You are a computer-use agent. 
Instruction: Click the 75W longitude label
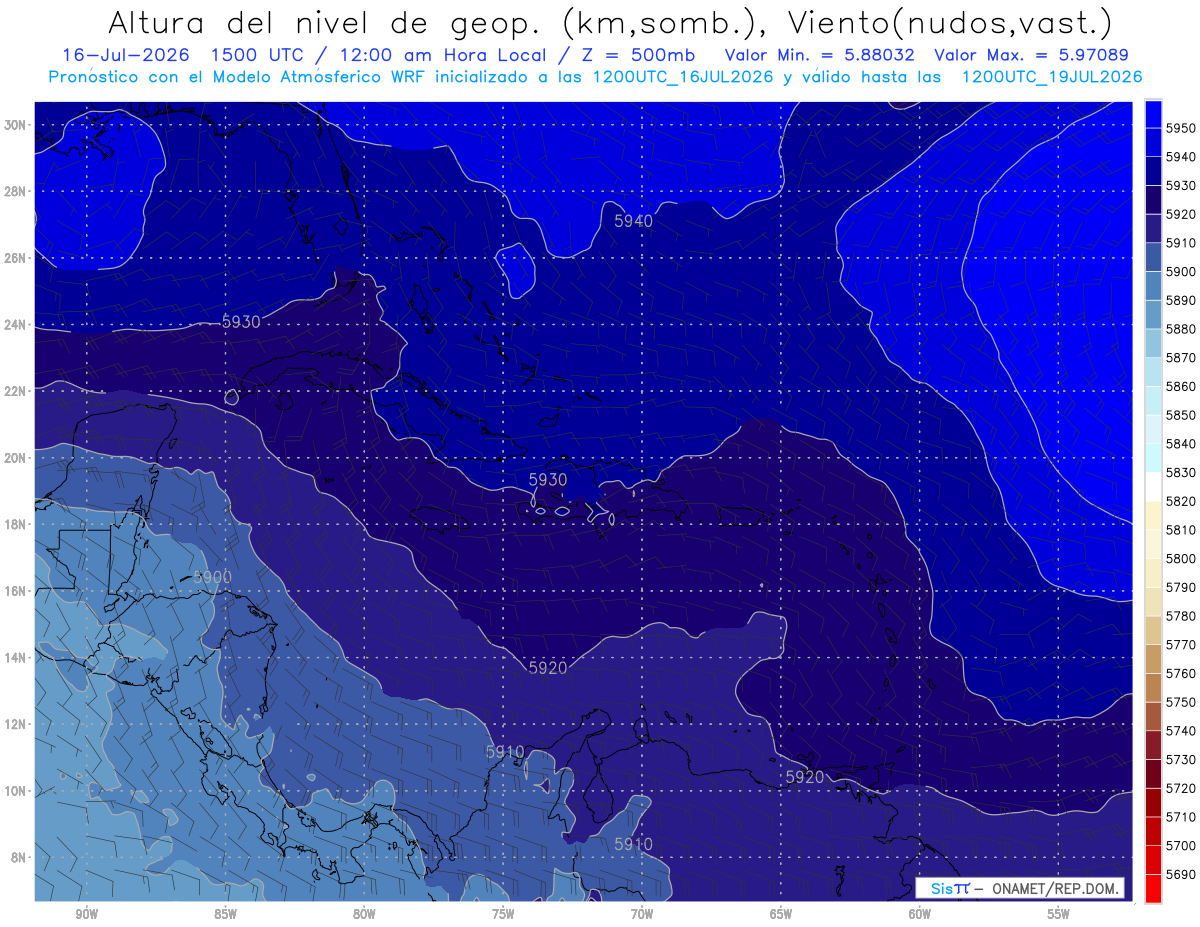[x=503, y=913]
